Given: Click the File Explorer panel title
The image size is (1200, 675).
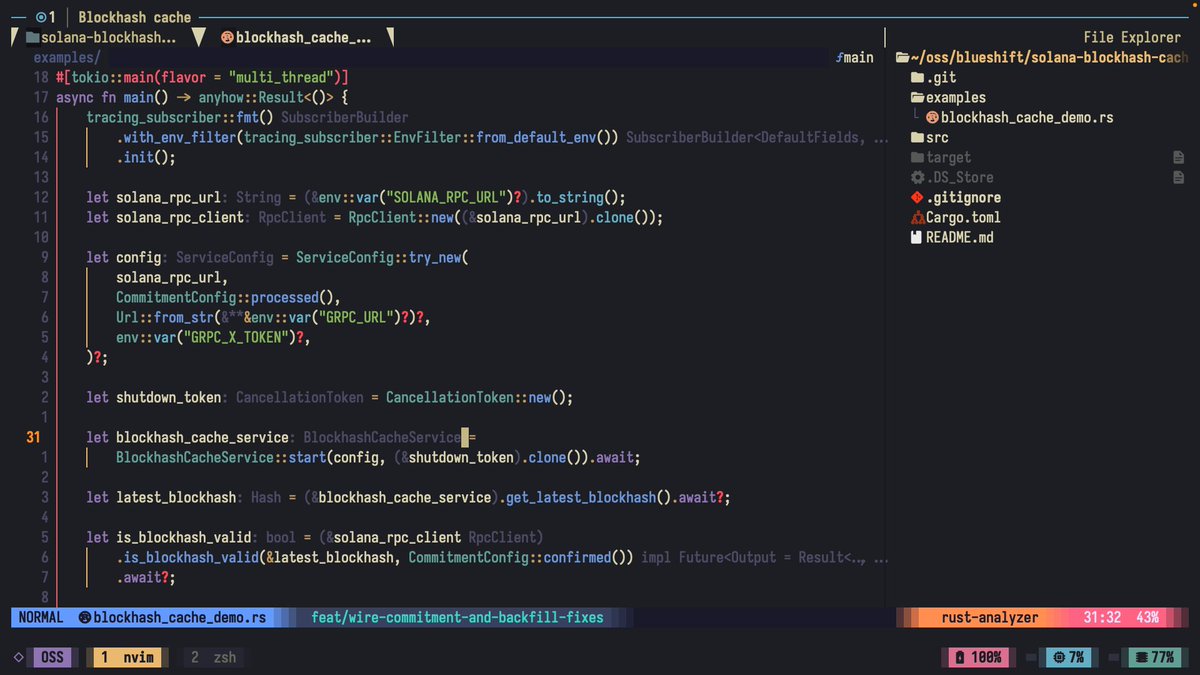Looking at the screenshot, I should click(x=1132, y=37).
